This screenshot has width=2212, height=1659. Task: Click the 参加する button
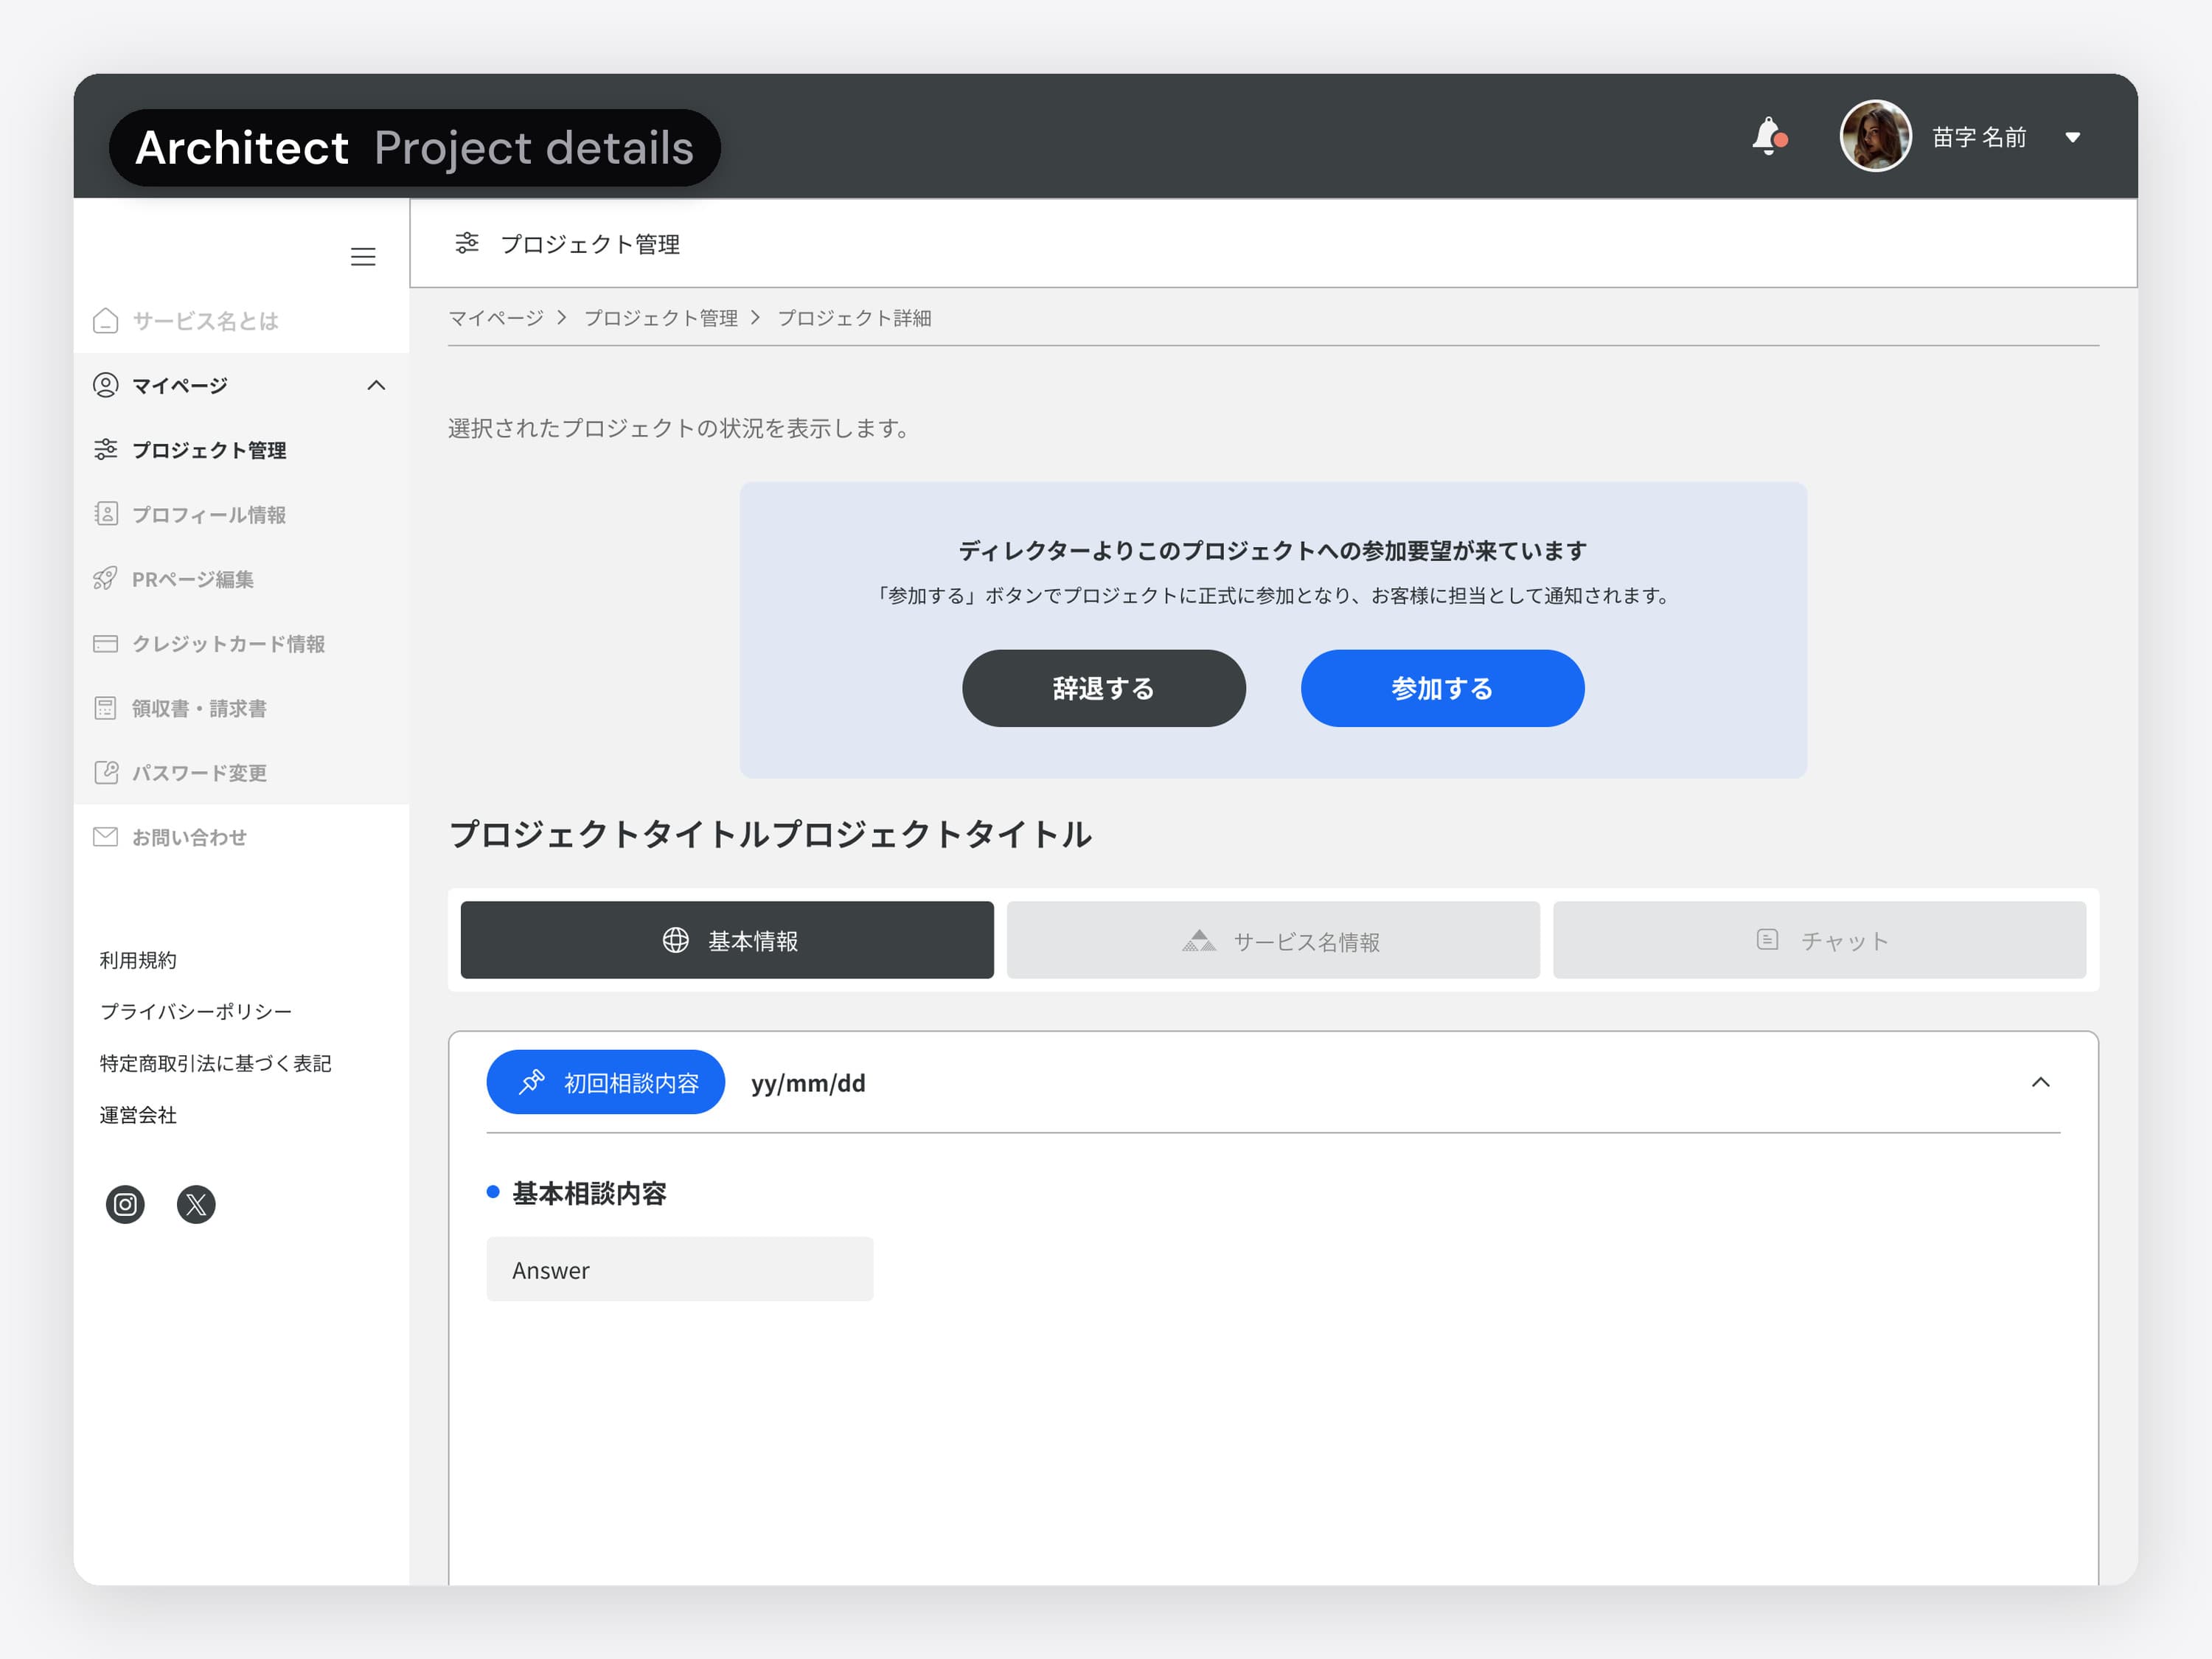click(x=1442, y=688)
